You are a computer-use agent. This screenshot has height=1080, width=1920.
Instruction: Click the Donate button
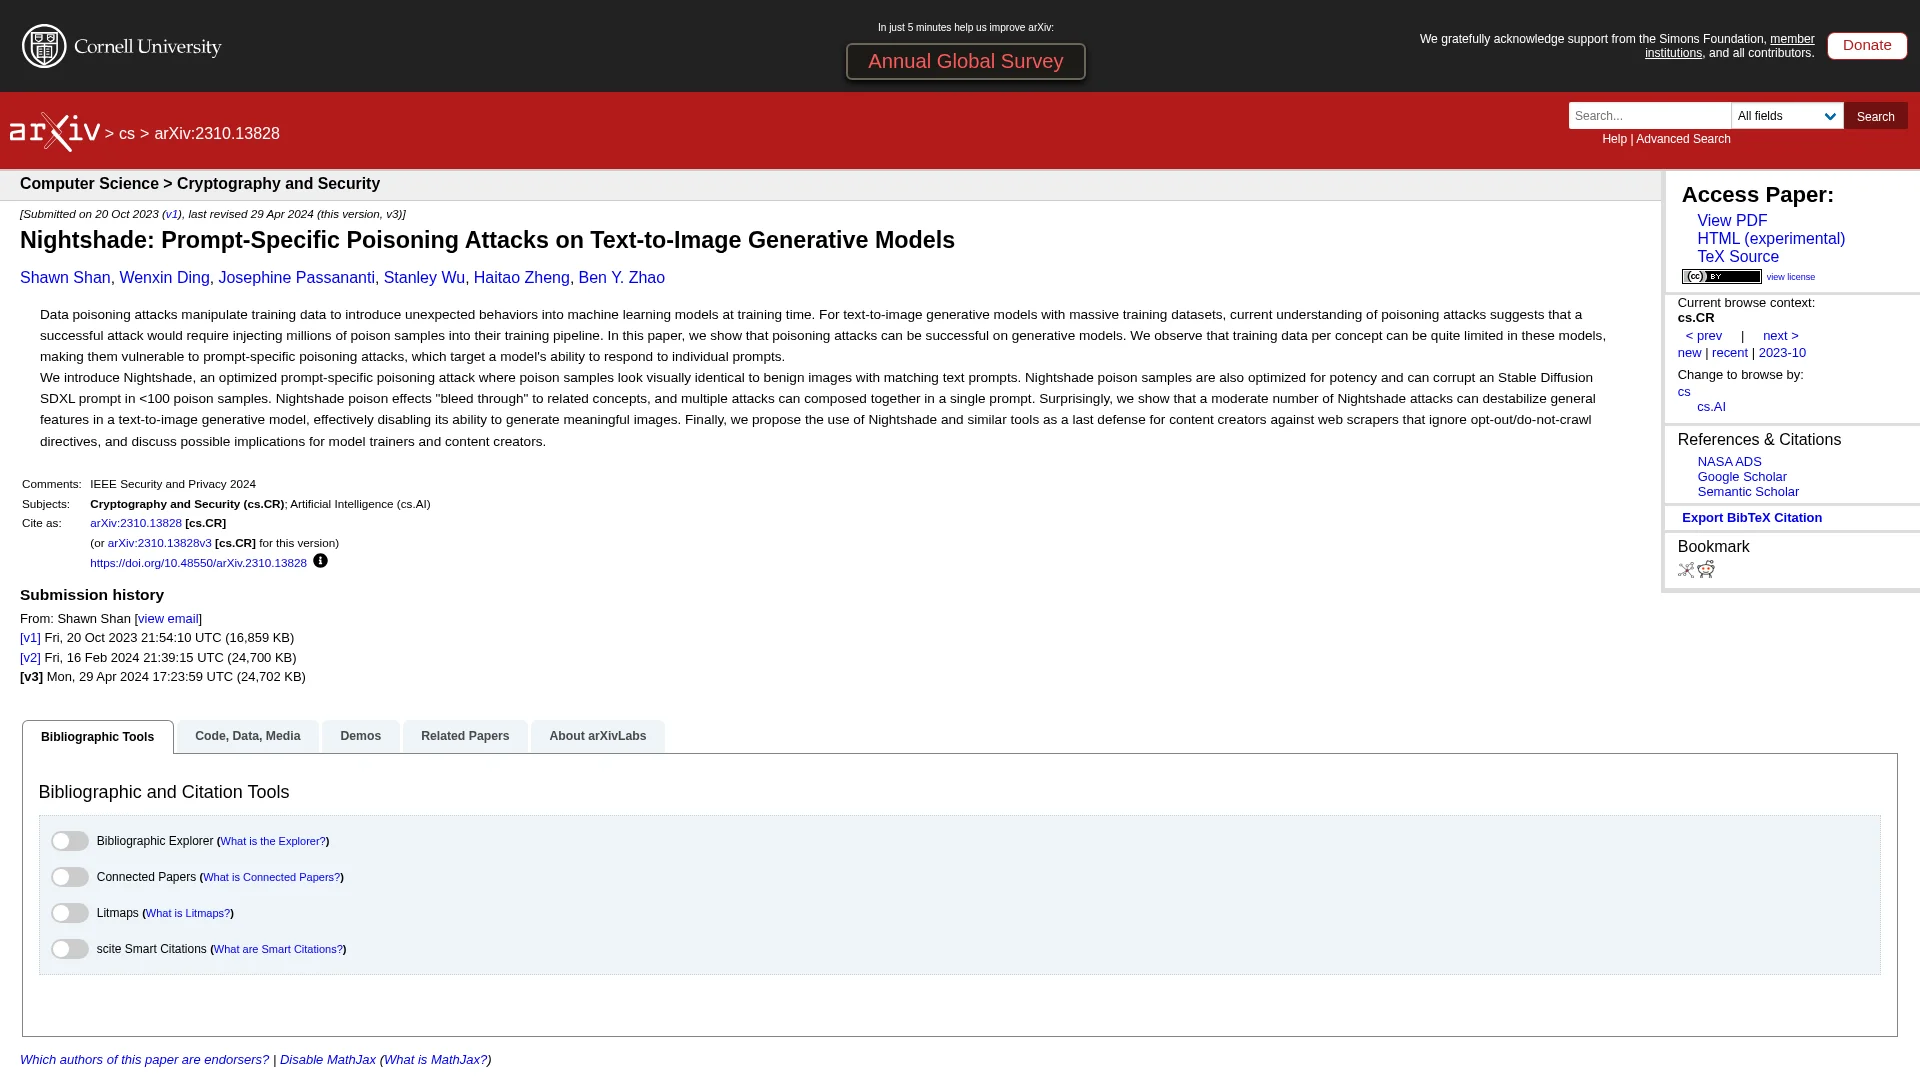tap(1866, 45)
